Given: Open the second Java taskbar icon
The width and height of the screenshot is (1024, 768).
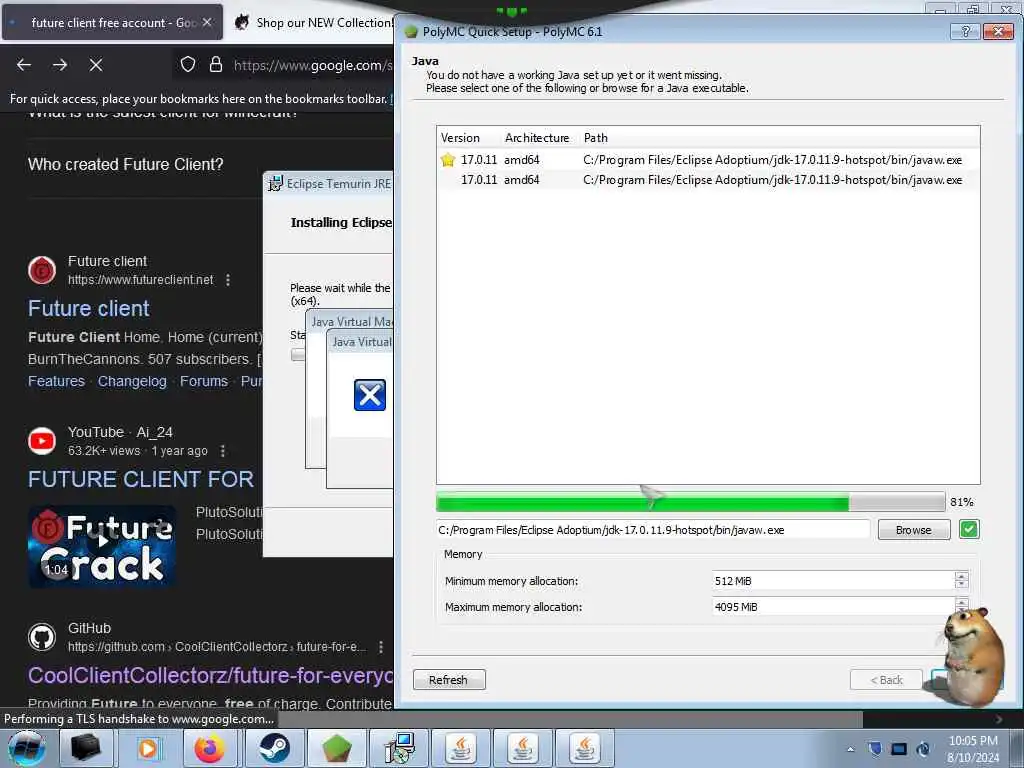Looking at the screenshot, I should [522, 748].
